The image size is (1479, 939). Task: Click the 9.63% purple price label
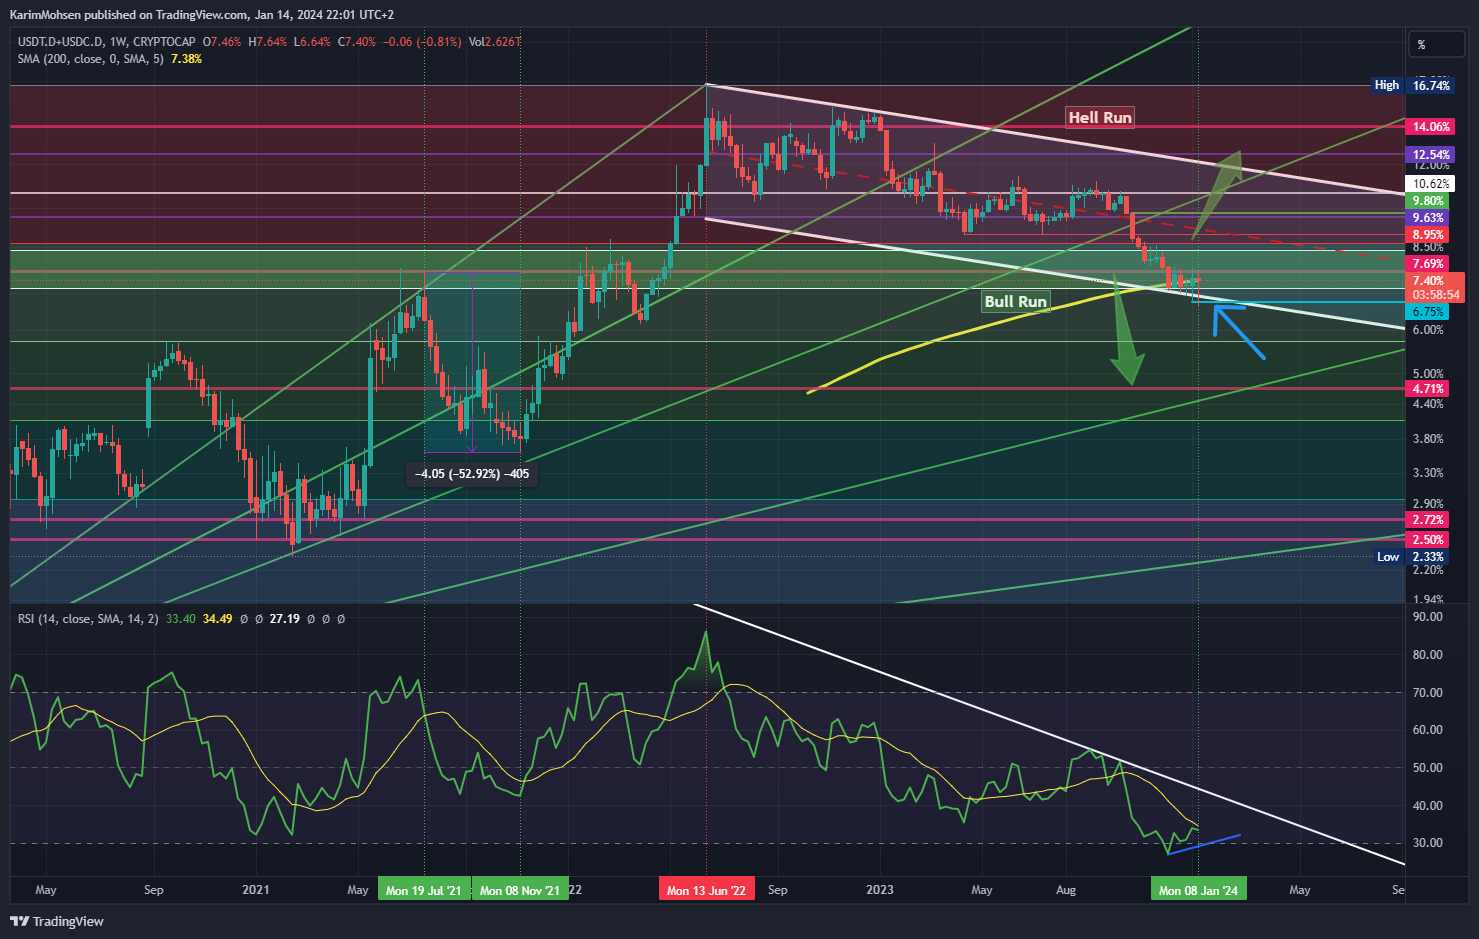1427,218
